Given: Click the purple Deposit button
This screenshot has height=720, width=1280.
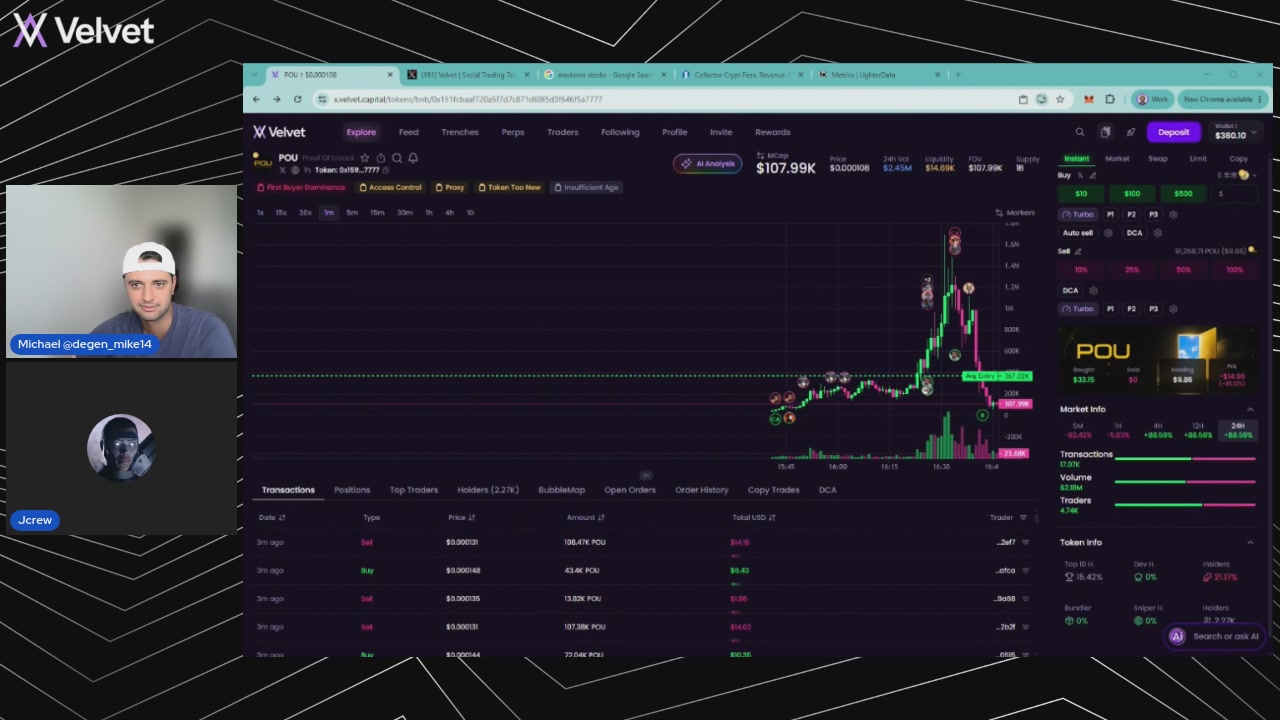Looking at the screenshot, I should pyautogui.click(x=1174, y=132).
